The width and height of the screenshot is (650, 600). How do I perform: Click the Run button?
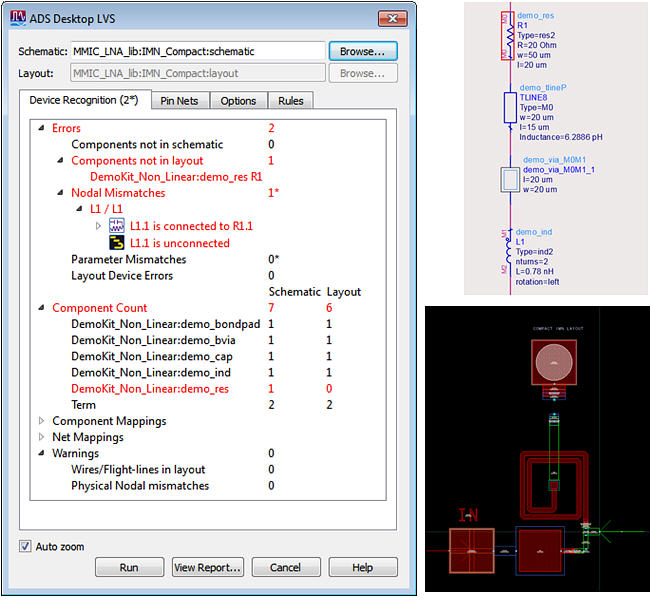click(x=129, y=567)
